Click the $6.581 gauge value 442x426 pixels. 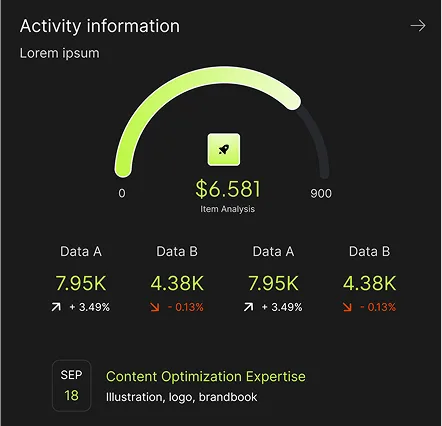point(228,189)
